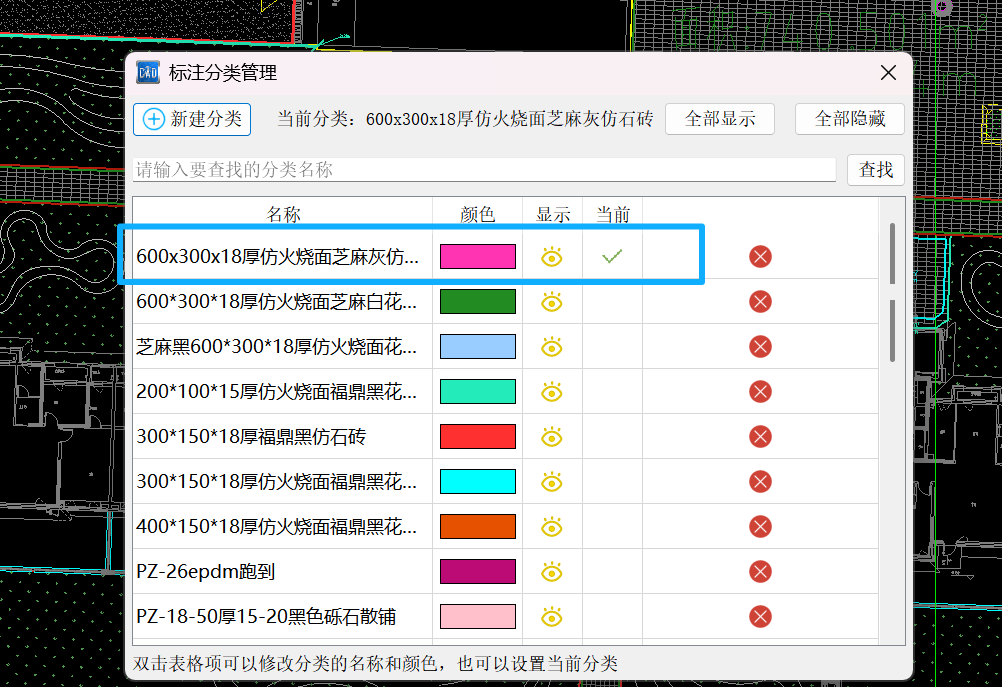Click 全部隐藏 to hide all categories
The image size is (1002, 687).
(x=849, y=119)
